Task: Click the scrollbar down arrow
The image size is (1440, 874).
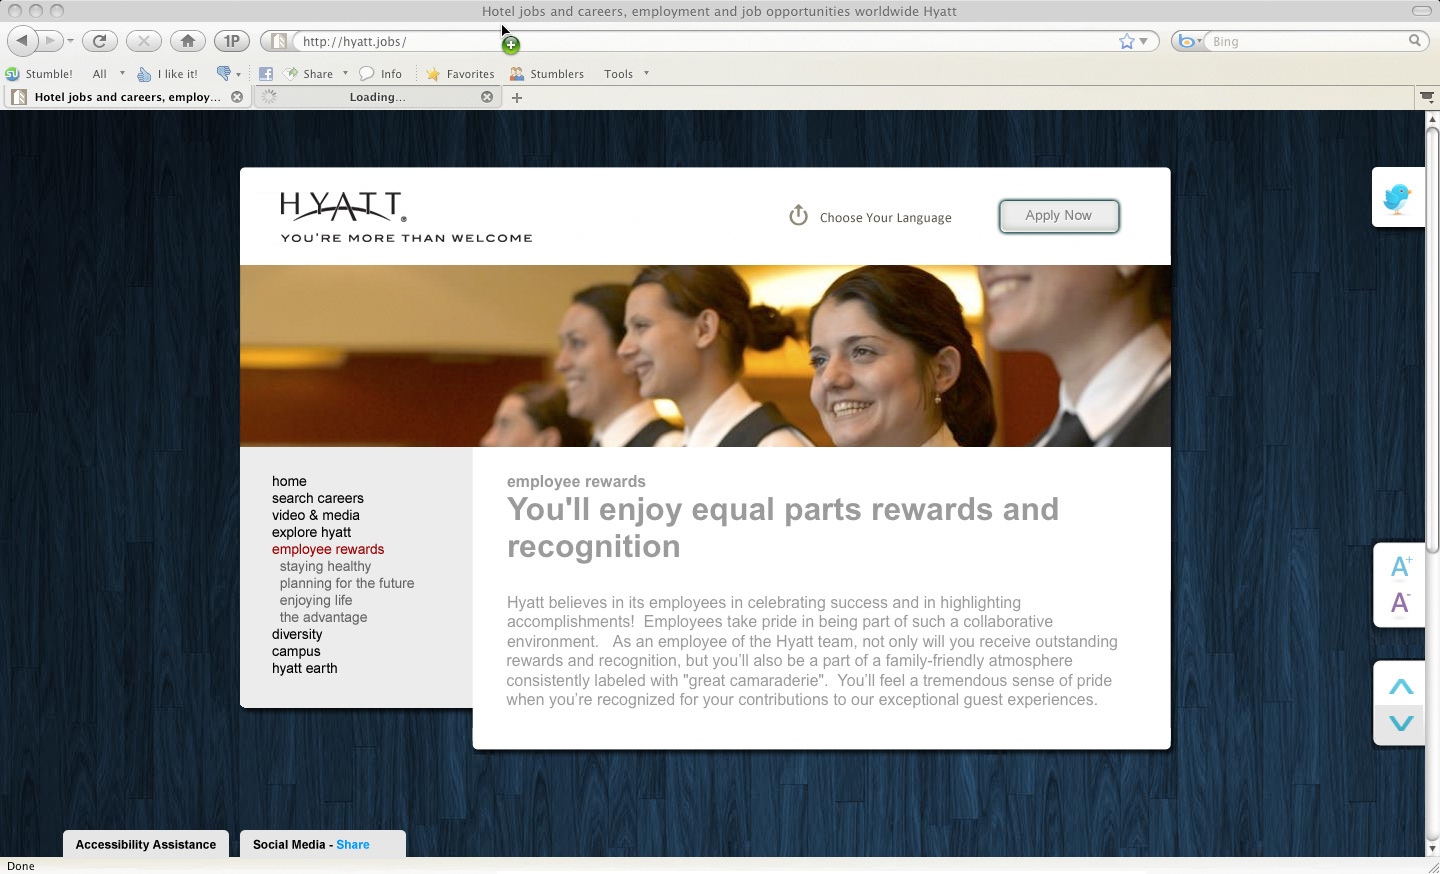Action: pos(1432,849)
